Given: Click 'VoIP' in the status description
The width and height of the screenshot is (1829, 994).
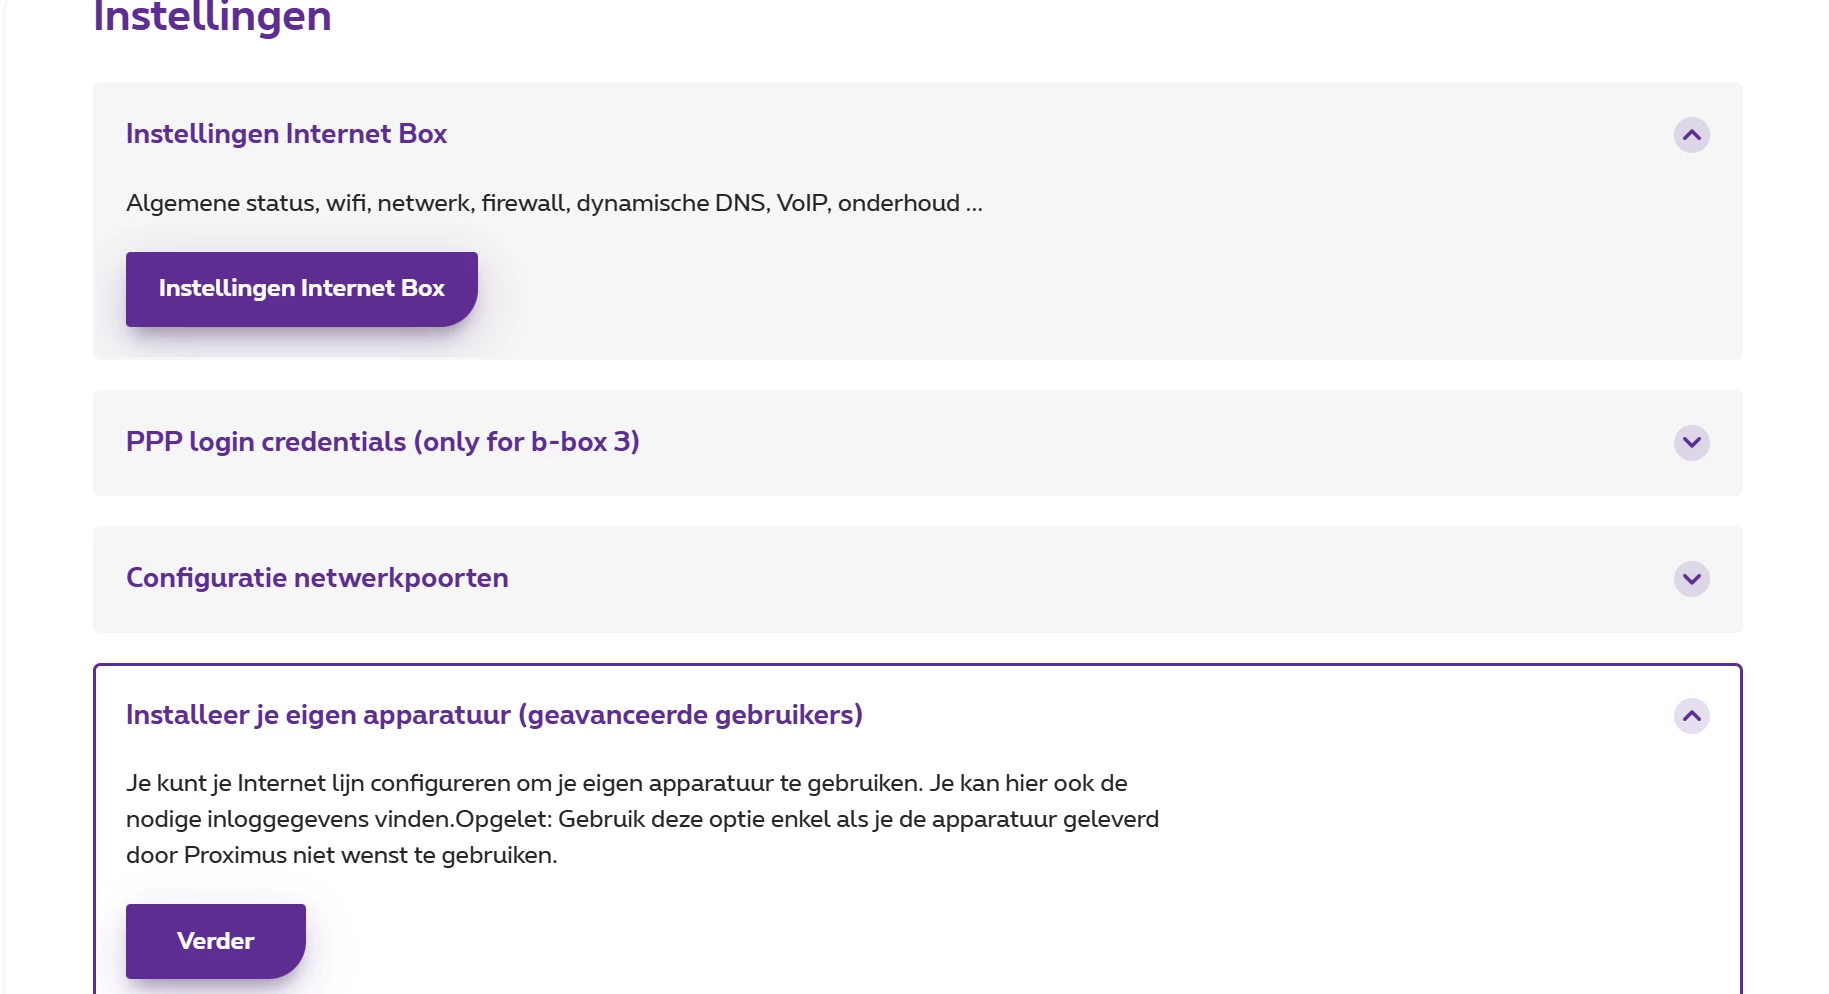Looking at the screenshot, I should (x=803, y=203).
